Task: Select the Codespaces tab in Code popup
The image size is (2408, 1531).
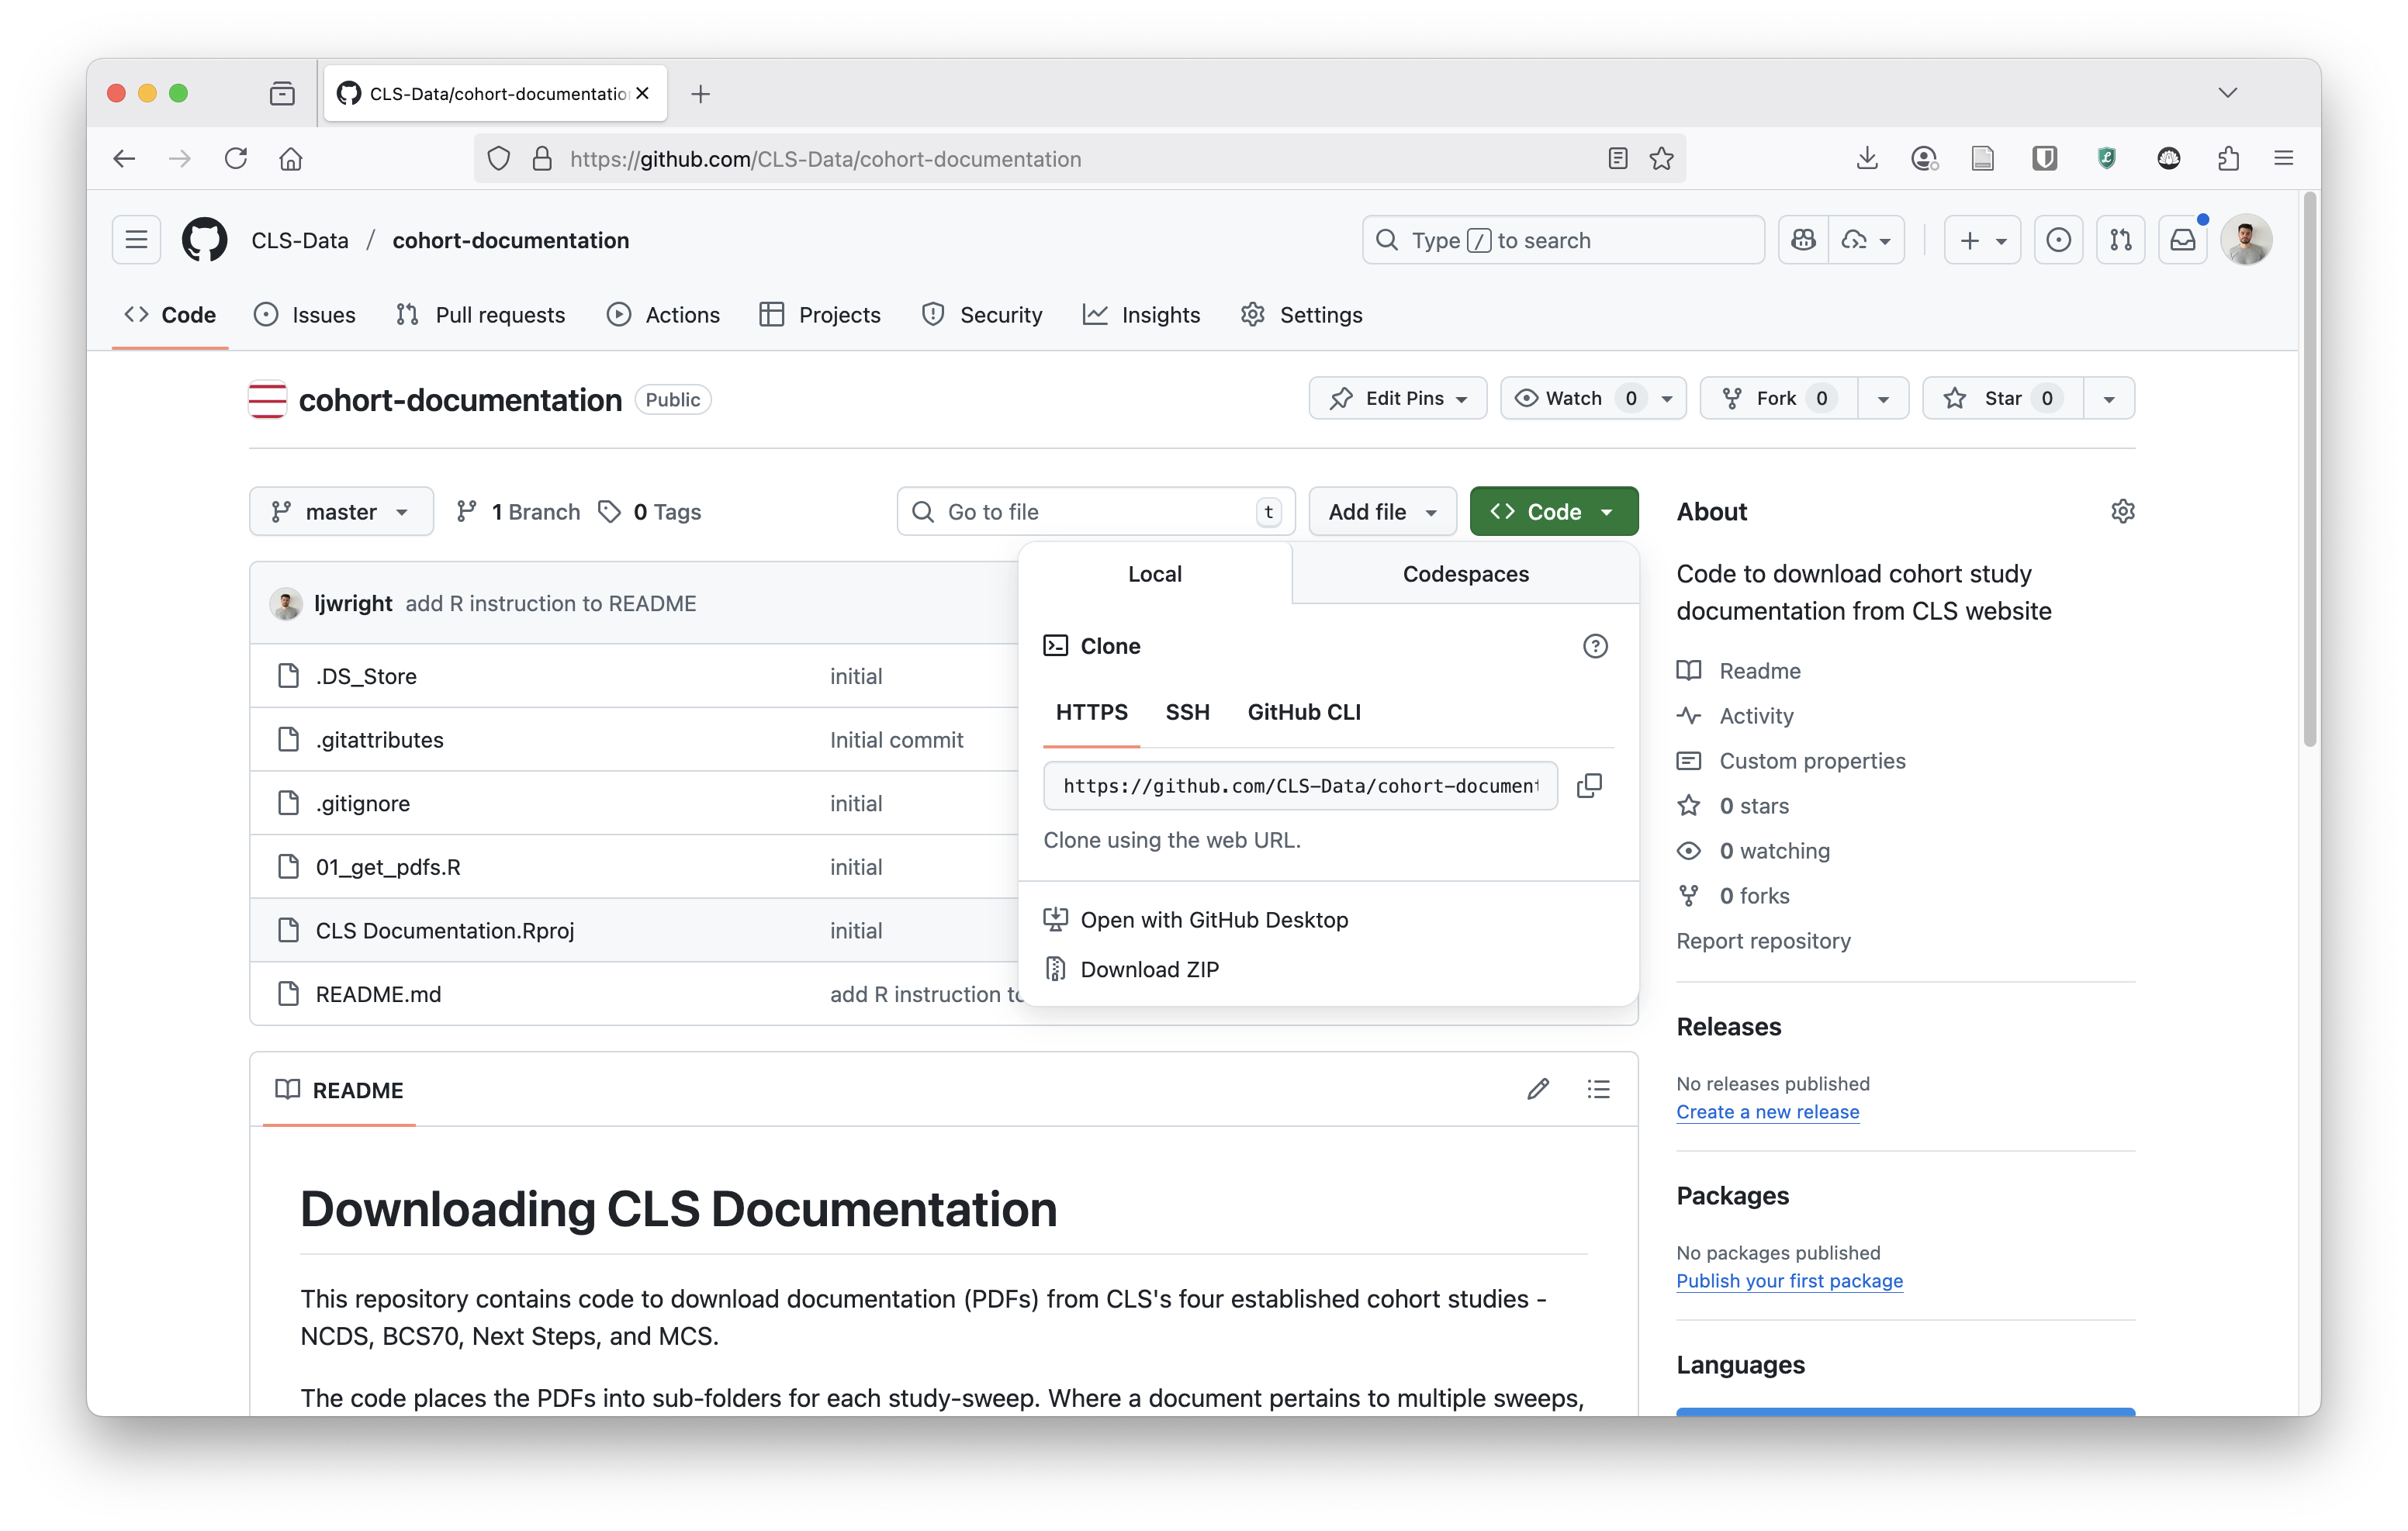Action: point(1465,573)
